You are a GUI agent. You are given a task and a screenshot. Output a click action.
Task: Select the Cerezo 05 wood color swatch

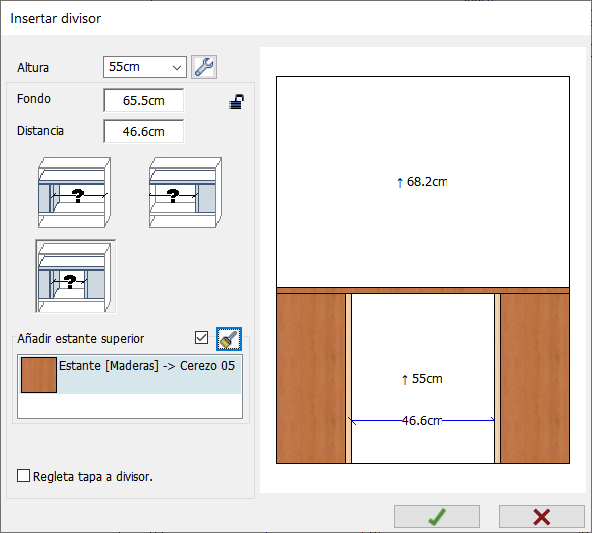click(x=39, y=375)
